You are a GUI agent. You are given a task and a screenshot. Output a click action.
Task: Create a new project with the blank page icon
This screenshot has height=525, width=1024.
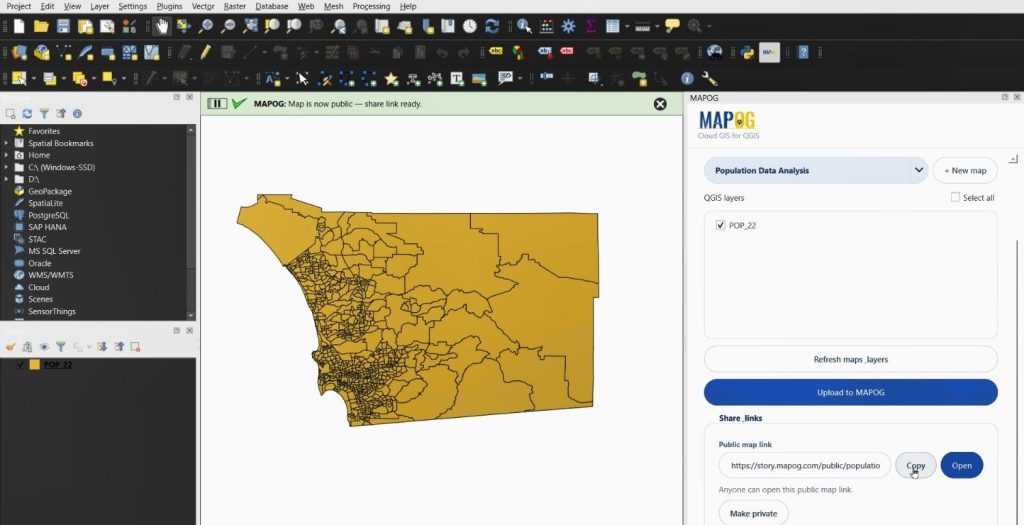[x=20, y=26]
